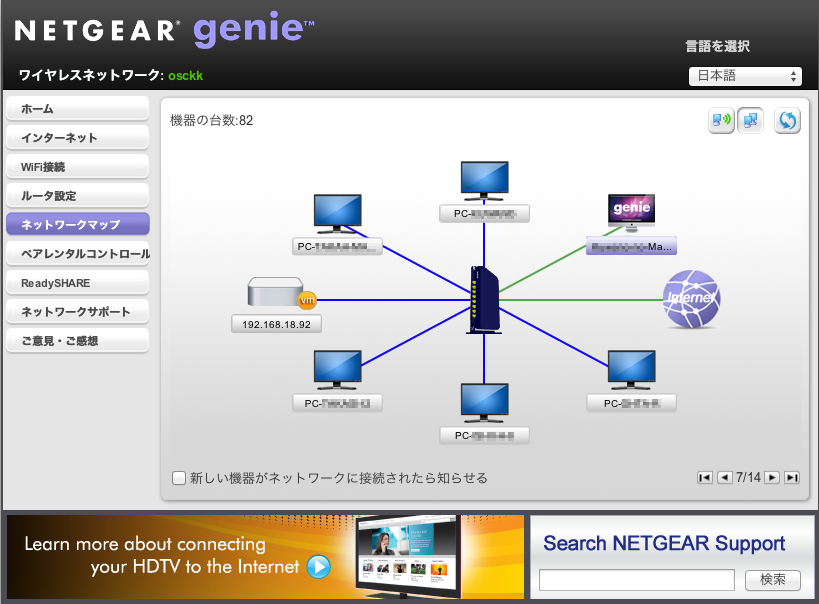
Task: Go to first page of devices
Action: click(x=705, y=478)
